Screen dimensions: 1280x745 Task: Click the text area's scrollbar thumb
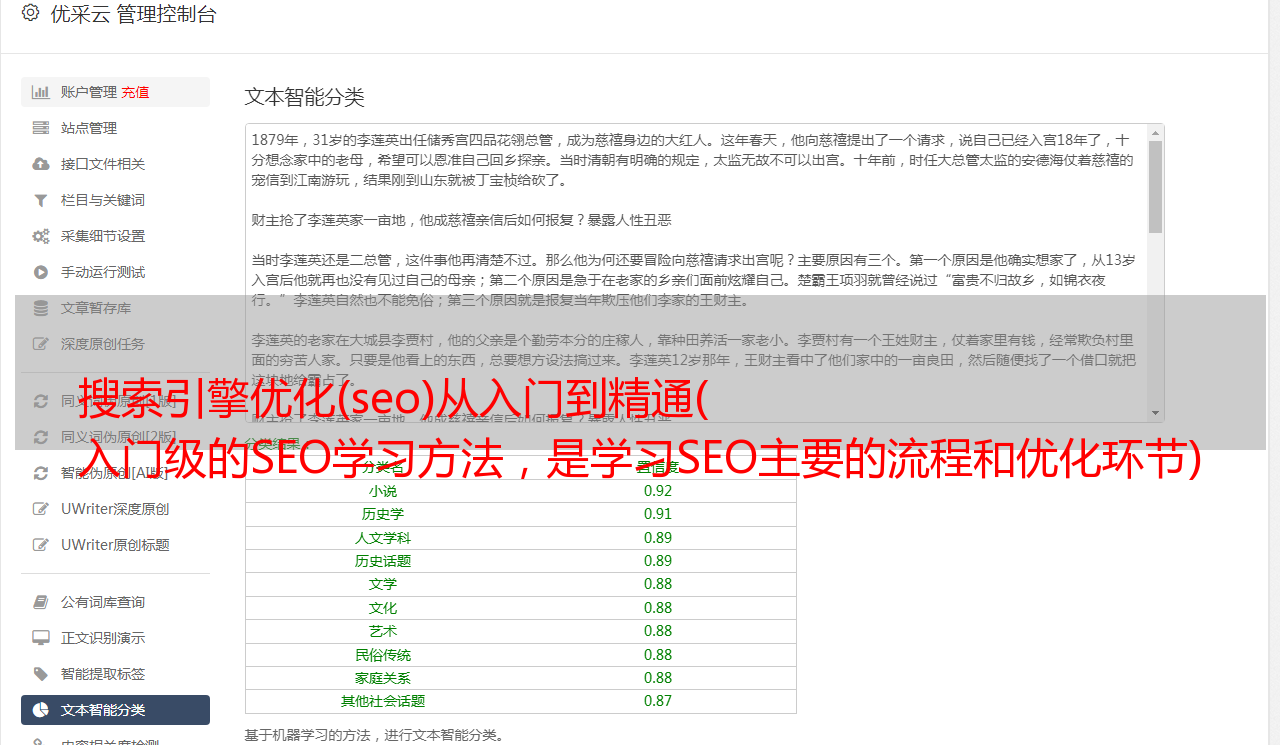tap(1155, 186)
